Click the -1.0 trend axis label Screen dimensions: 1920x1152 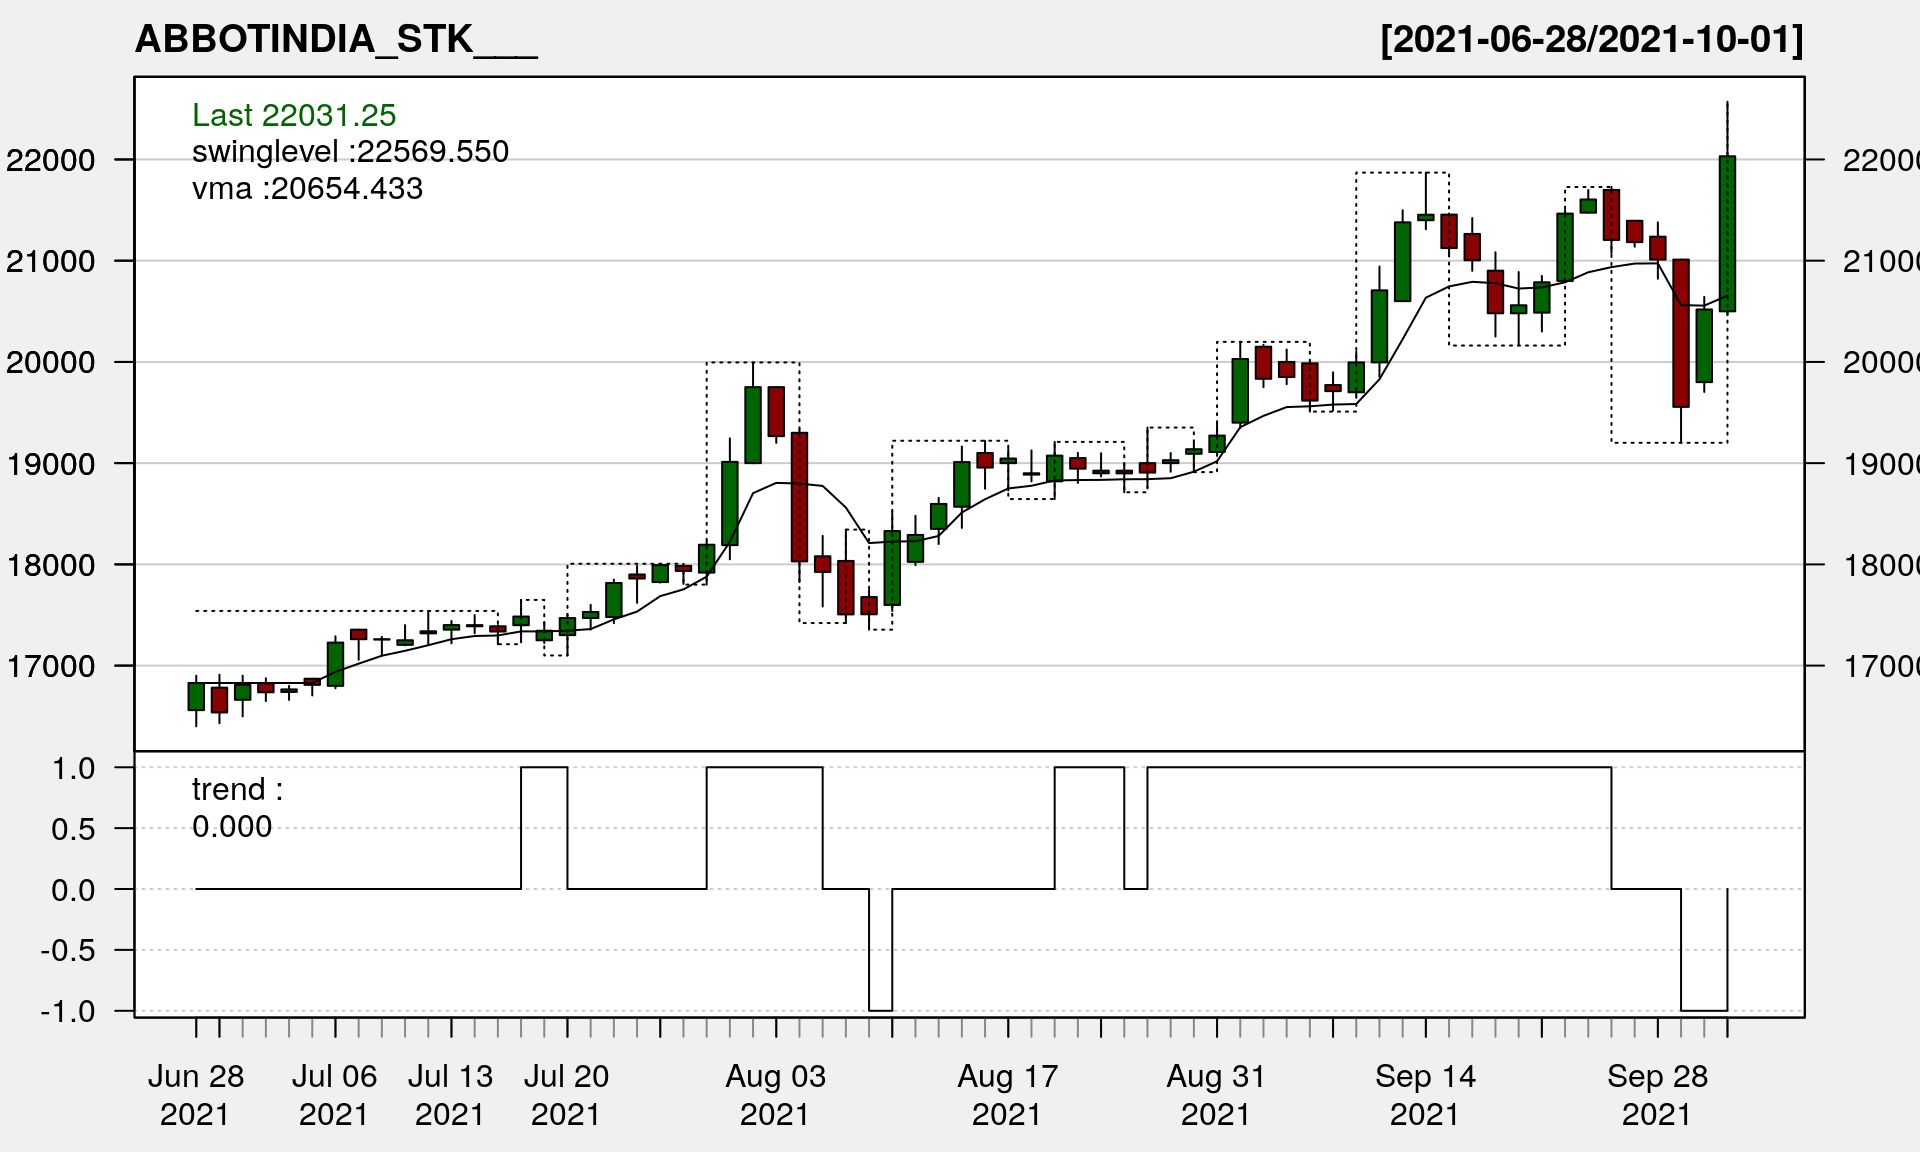pyautogui.click(x=68, y=1011)
